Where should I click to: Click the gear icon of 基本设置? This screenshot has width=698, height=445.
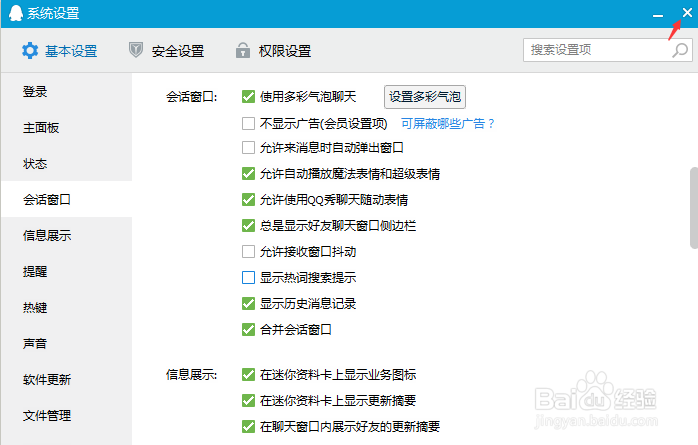(30, 50)
